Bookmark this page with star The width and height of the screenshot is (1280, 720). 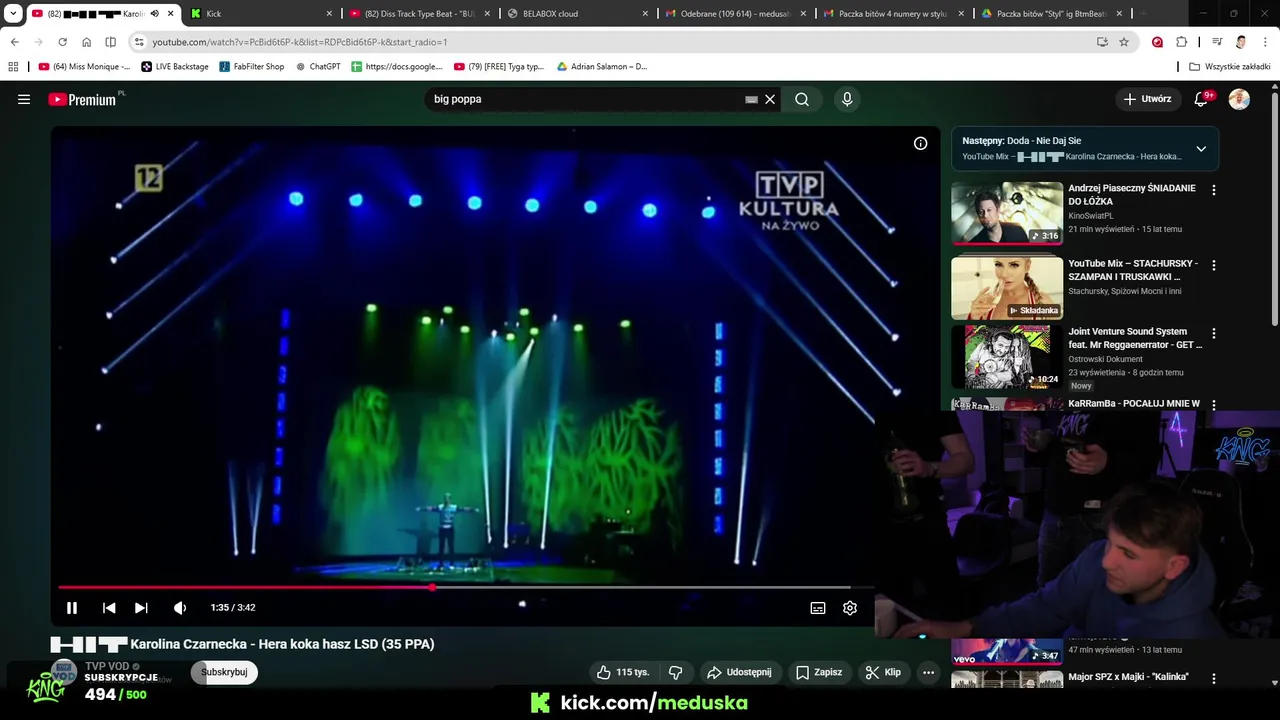(x=1124, y=42)
